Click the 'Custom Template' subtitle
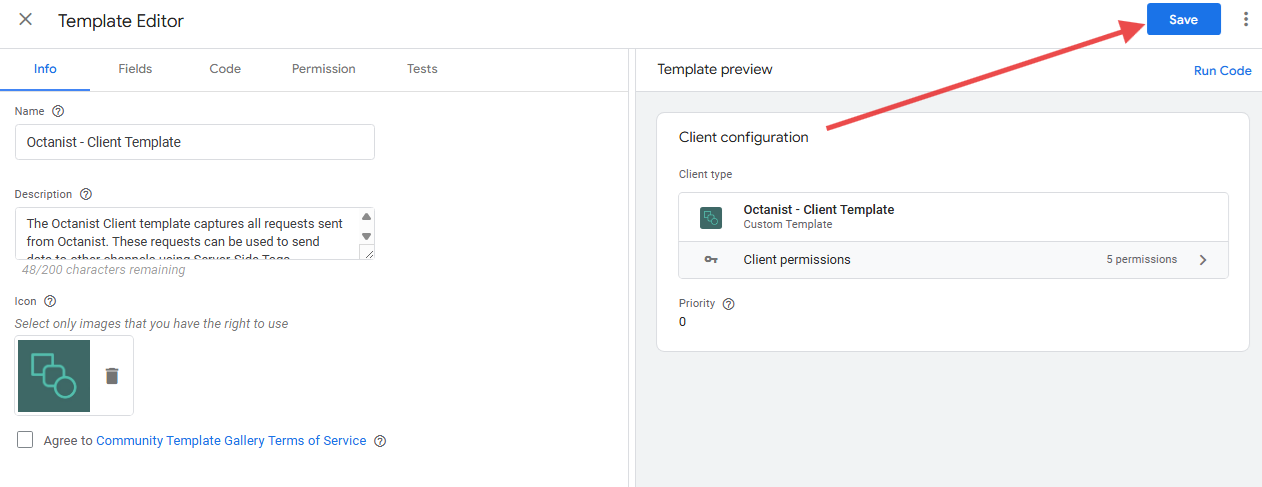The width and height of the screenshot is (1262, 487). coord(788,225)
